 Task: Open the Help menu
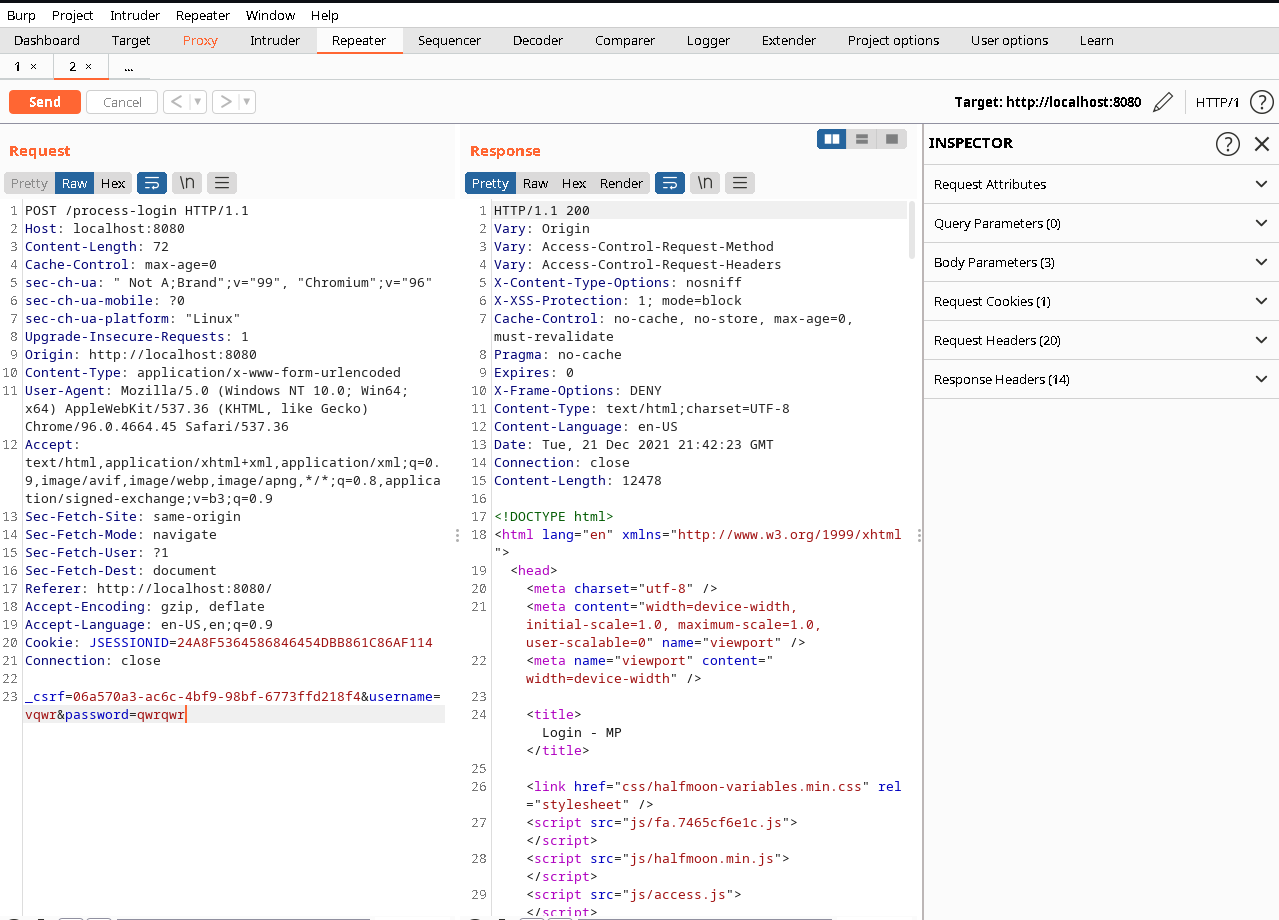pos(325,15)
